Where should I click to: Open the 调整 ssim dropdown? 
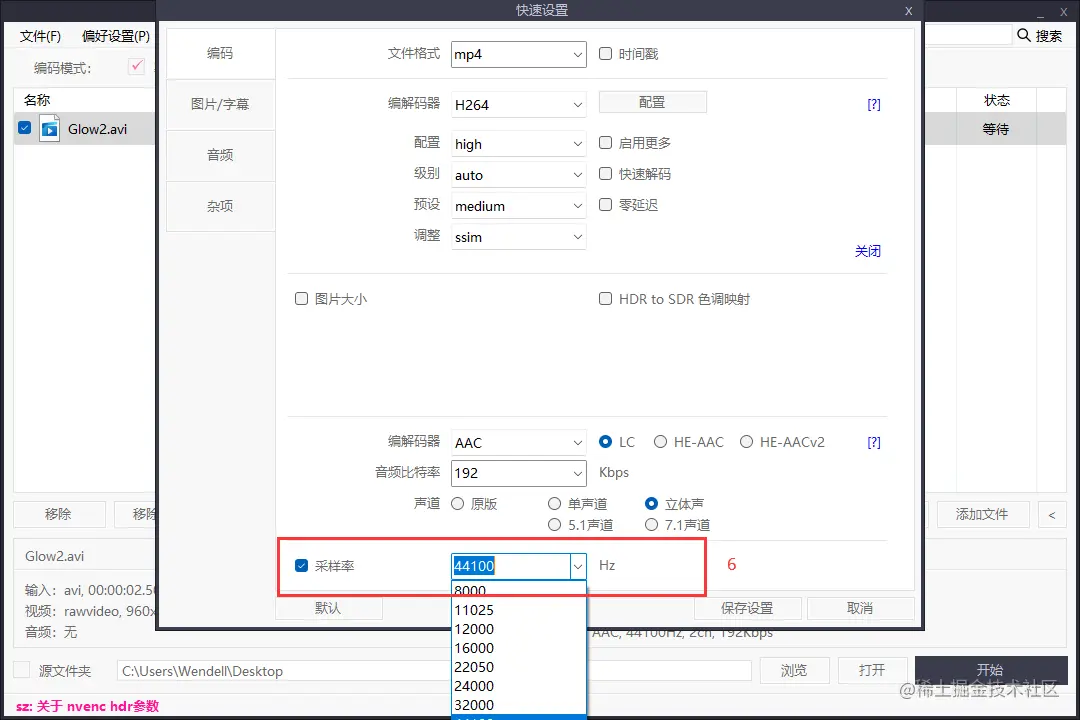(x=519, y=237)
